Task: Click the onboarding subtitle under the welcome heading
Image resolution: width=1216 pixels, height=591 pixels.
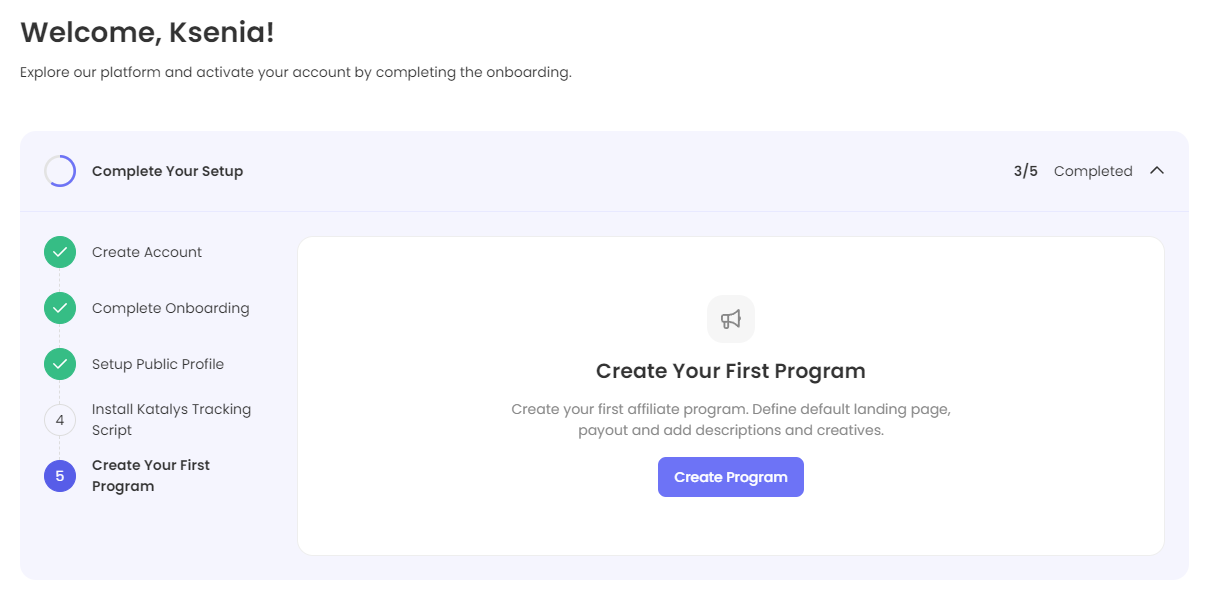Action: tap(295, 73)
